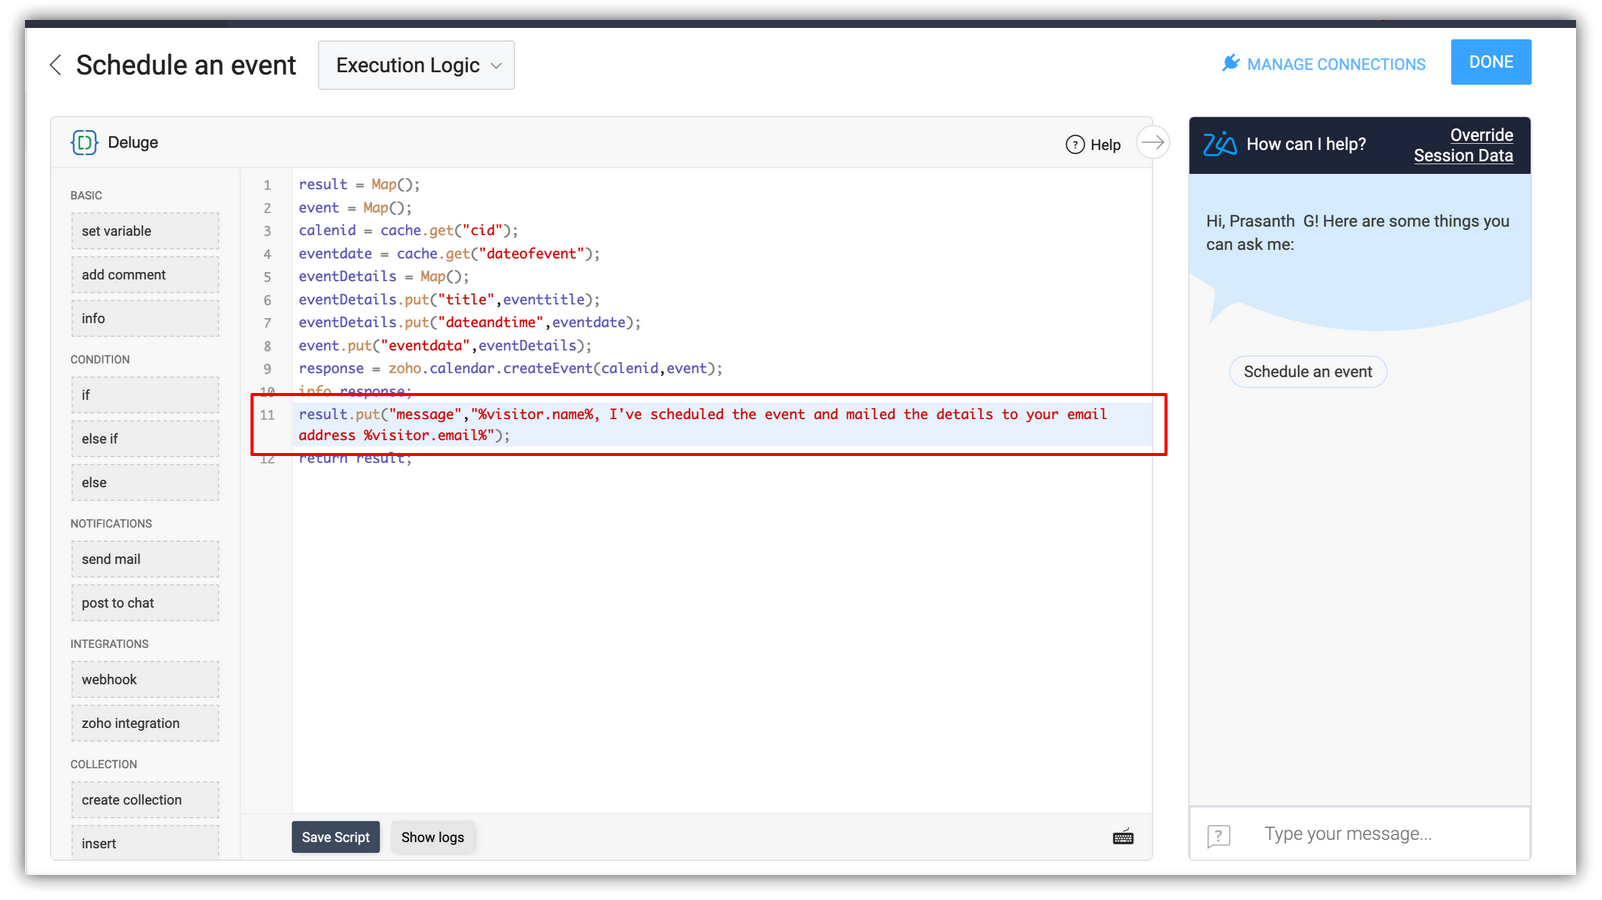Insert the webhook integration block
The image size is (1602, 900).
point(145,680)
